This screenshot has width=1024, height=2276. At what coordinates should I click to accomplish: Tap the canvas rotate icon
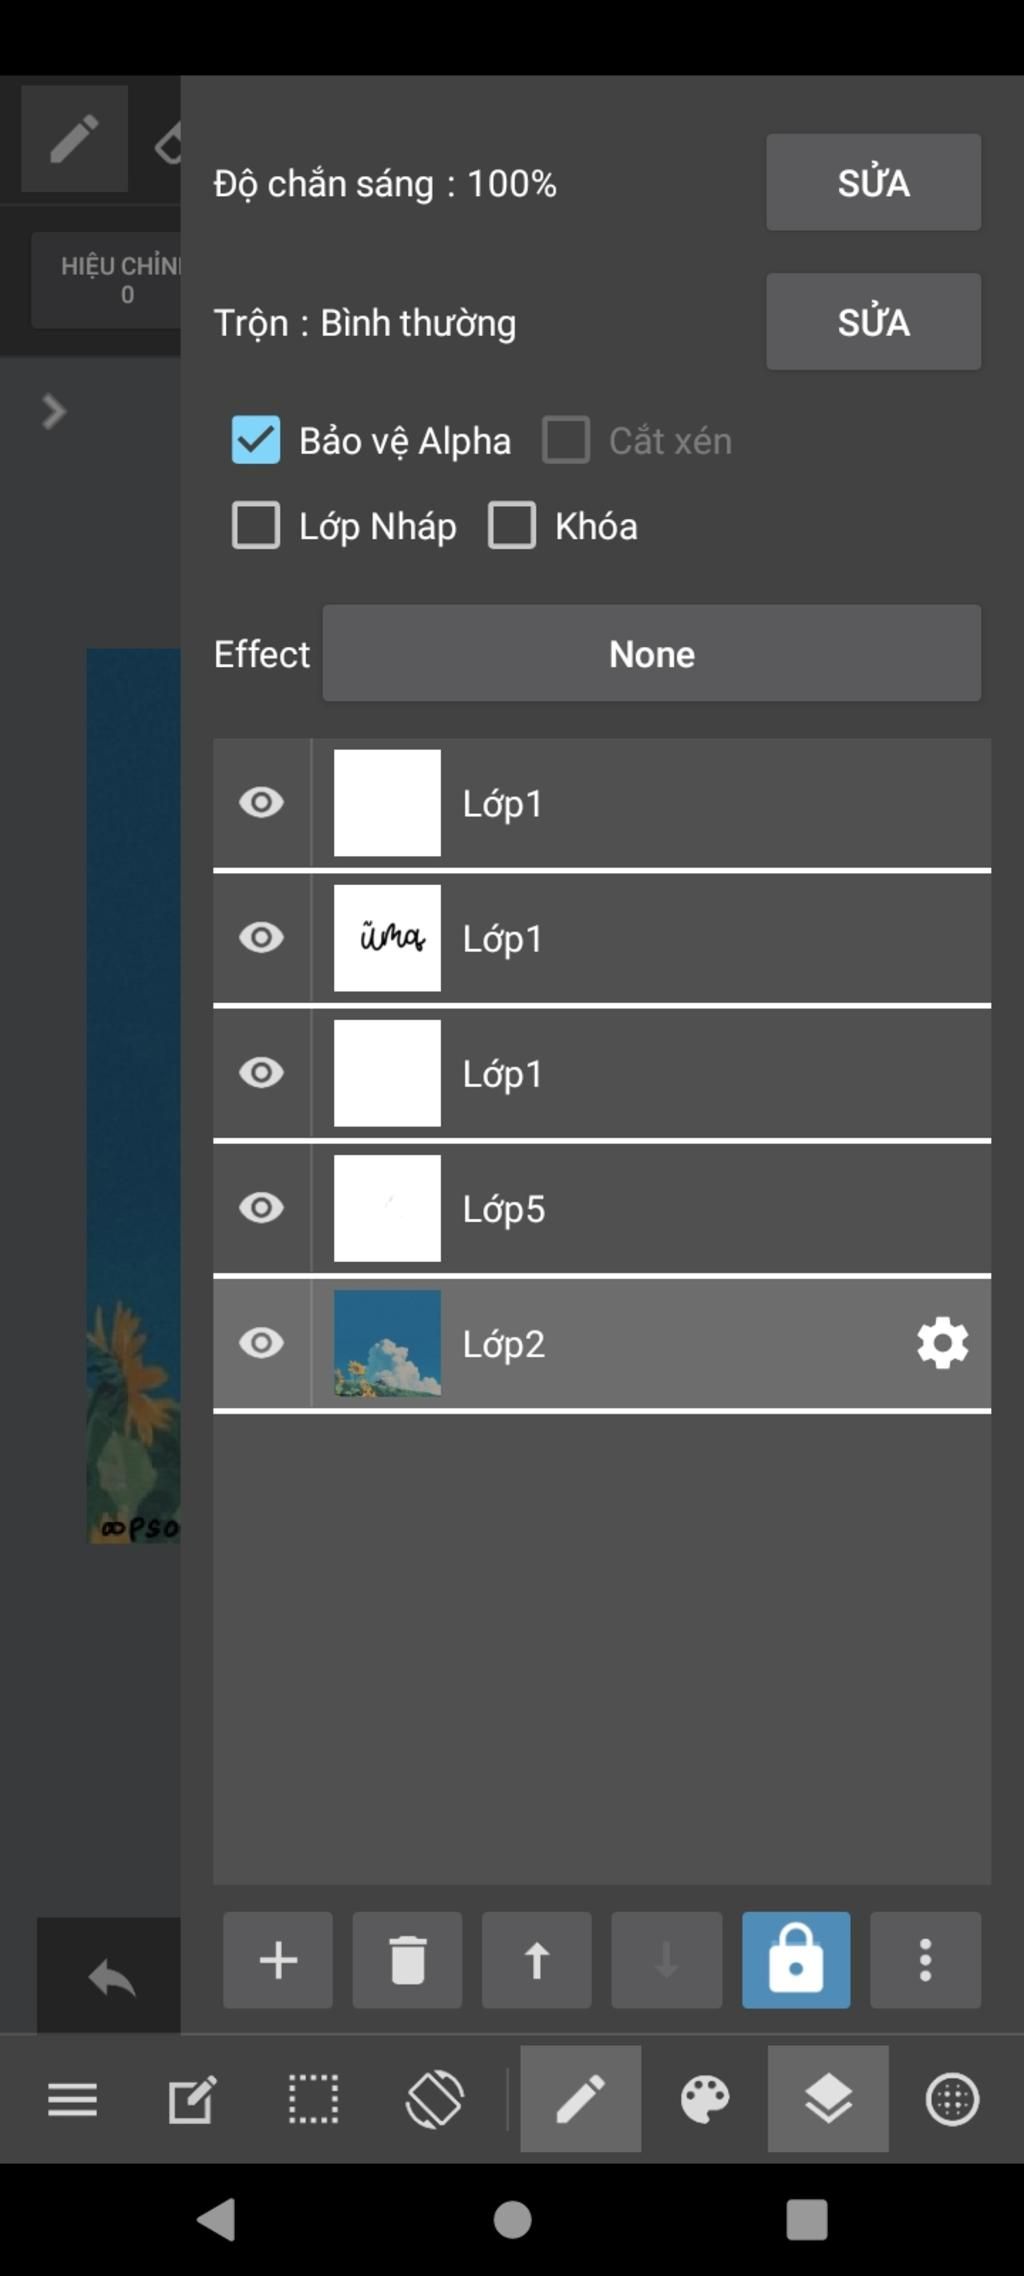click(x=434, y=2099)
